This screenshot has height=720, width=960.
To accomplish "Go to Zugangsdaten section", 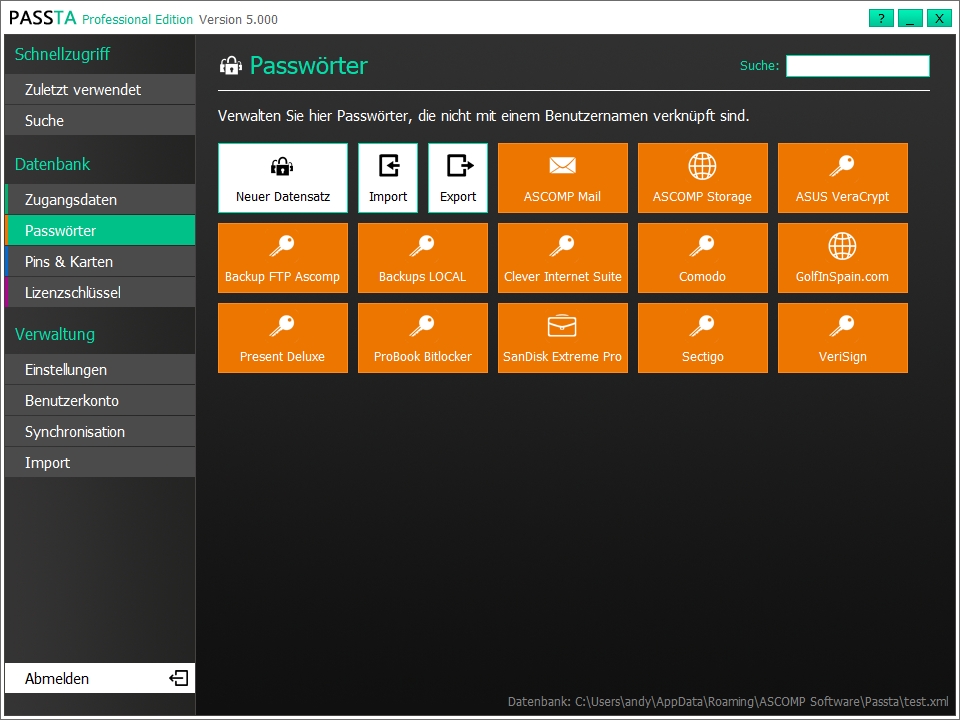I will pyautogui.click(x=100, y=200).
